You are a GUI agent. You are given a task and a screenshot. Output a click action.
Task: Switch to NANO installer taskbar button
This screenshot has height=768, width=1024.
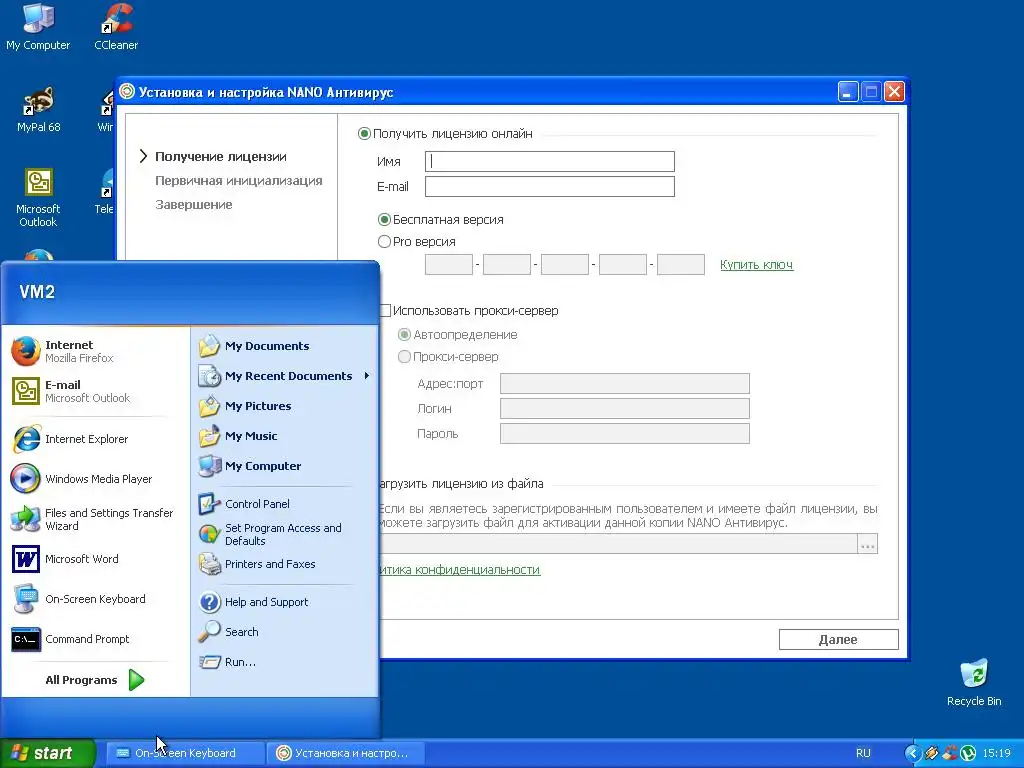(346, 753)
